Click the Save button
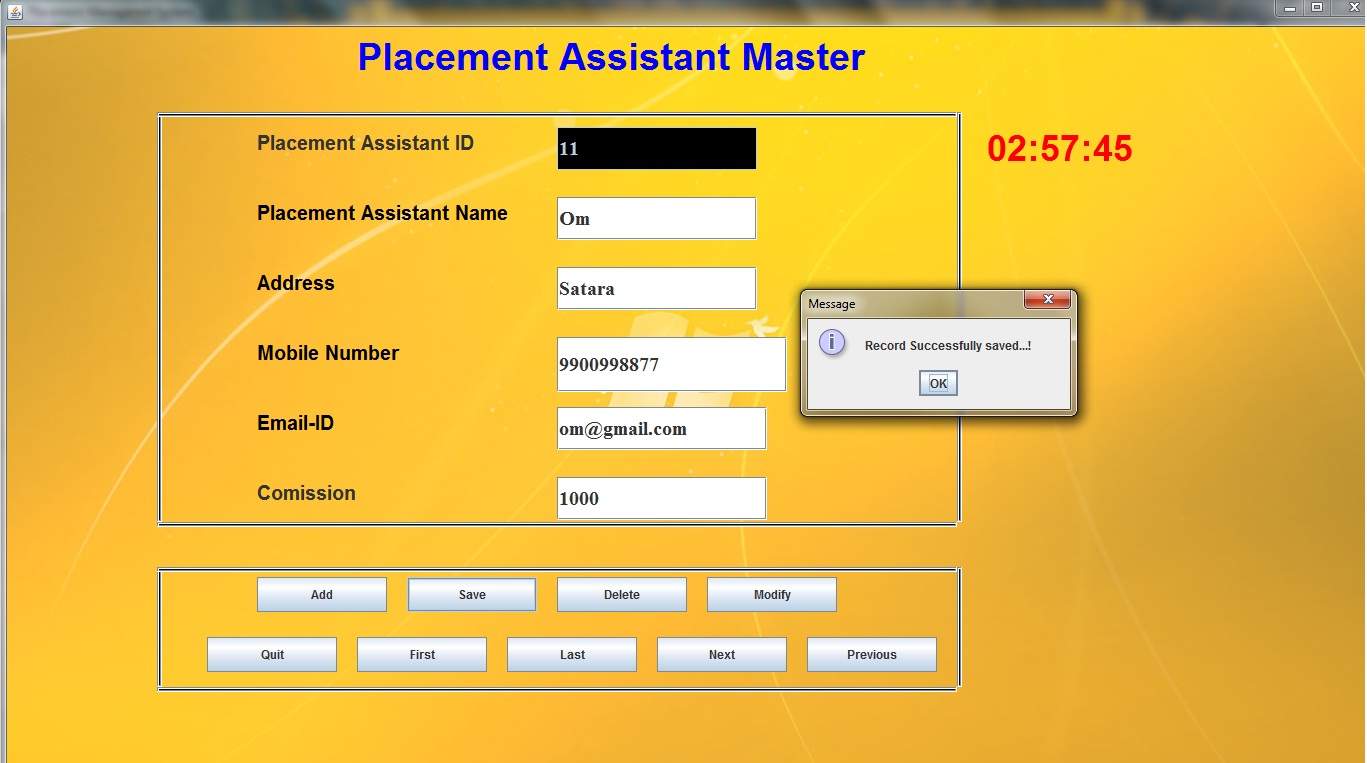 [471, 594]
